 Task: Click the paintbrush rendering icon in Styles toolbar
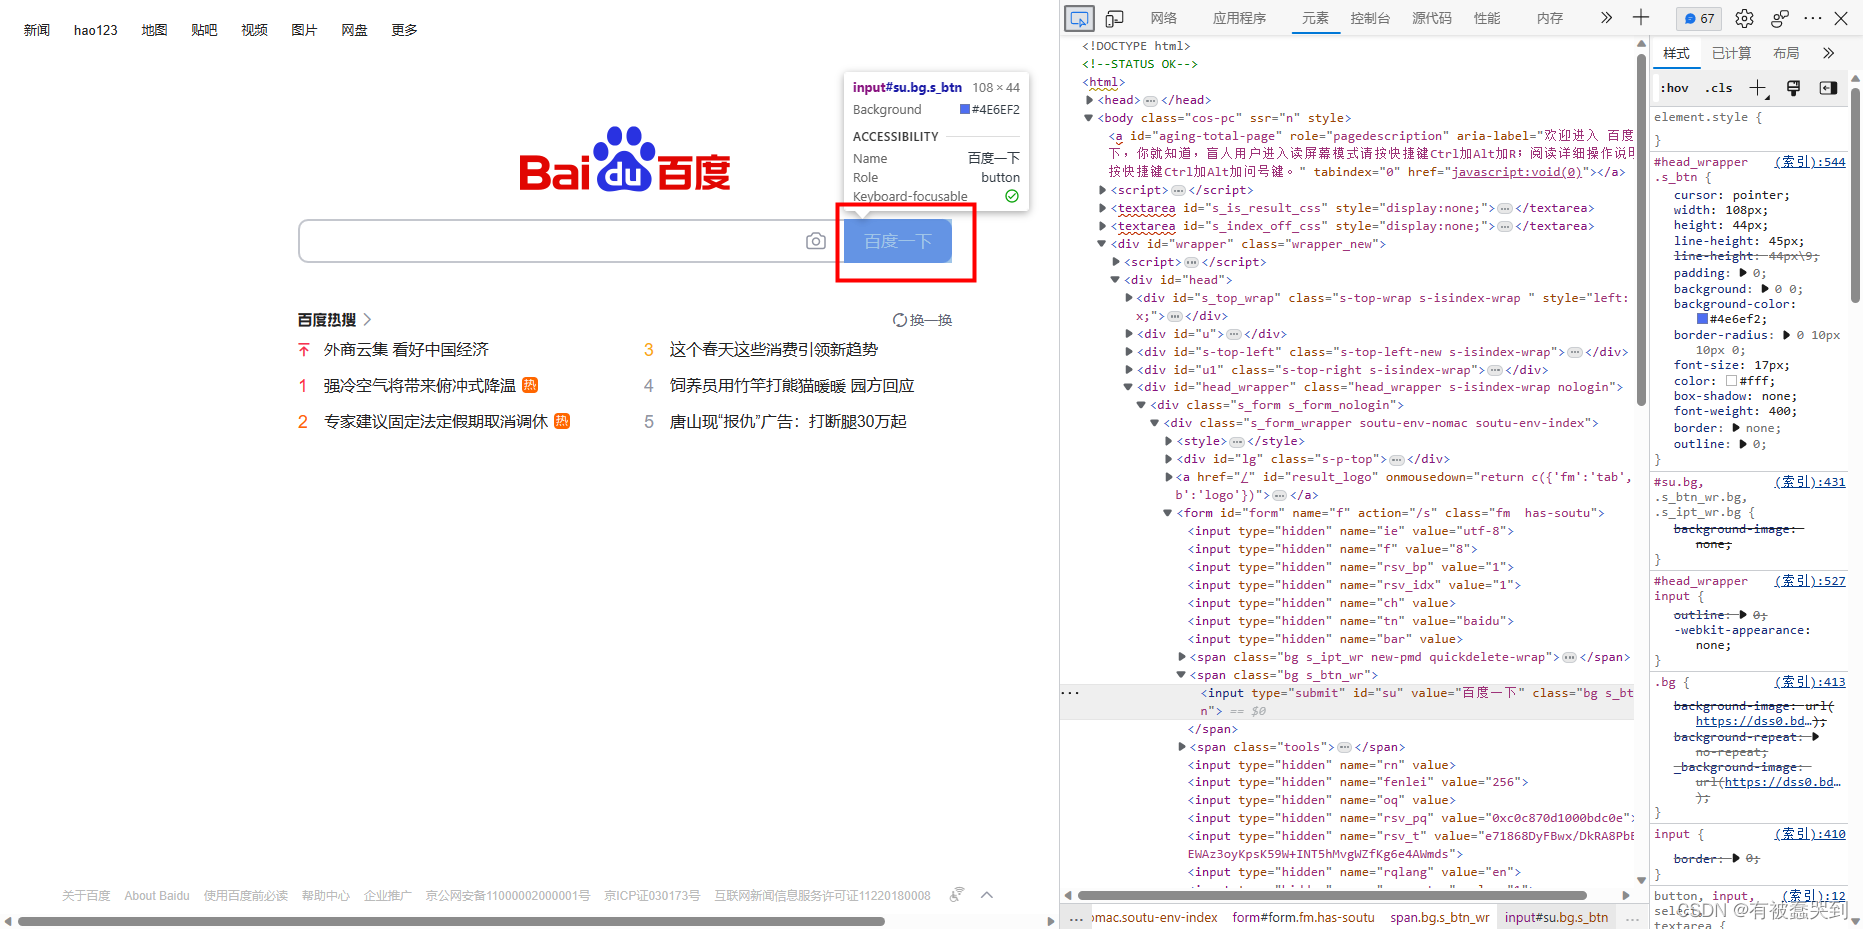point(1793,88)
